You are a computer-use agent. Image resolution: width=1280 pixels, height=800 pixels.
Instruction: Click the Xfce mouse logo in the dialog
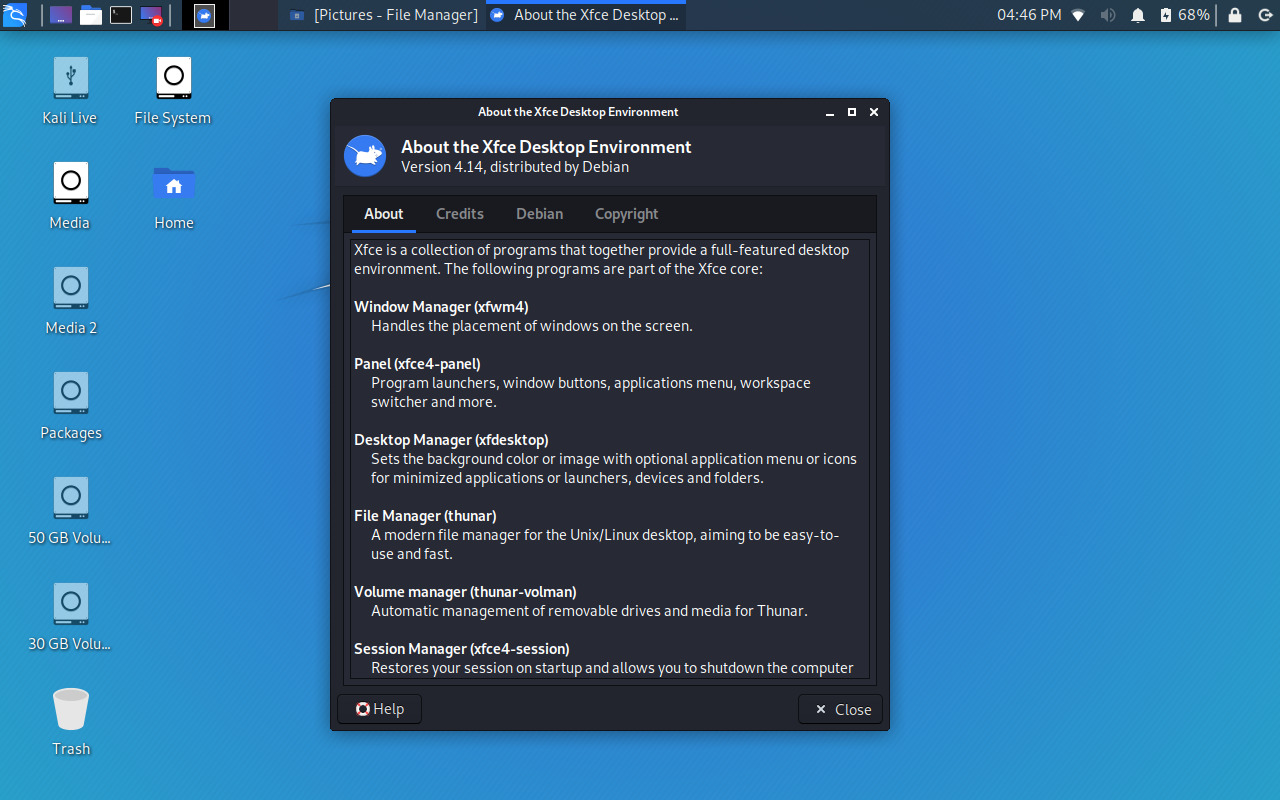tap(364, 155)
